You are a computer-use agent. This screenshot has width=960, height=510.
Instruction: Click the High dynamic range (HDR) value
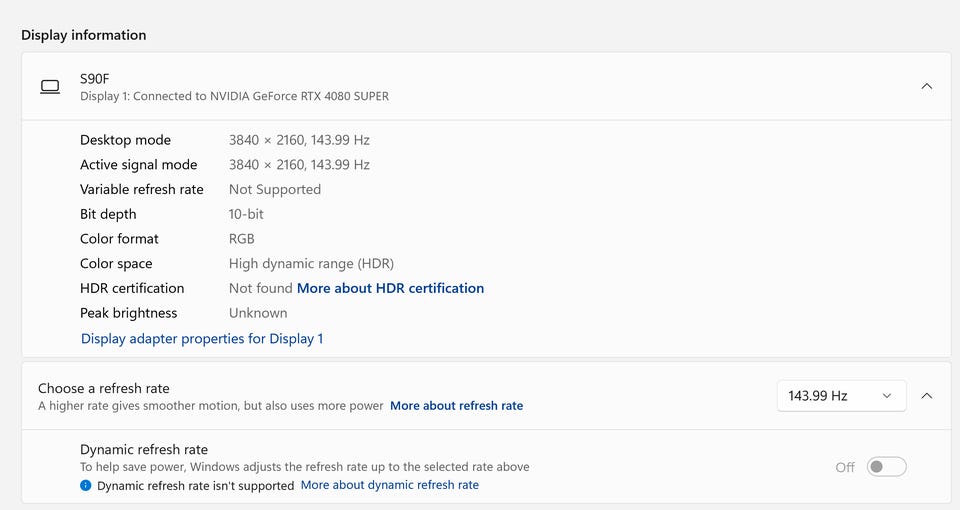(311, 264)
